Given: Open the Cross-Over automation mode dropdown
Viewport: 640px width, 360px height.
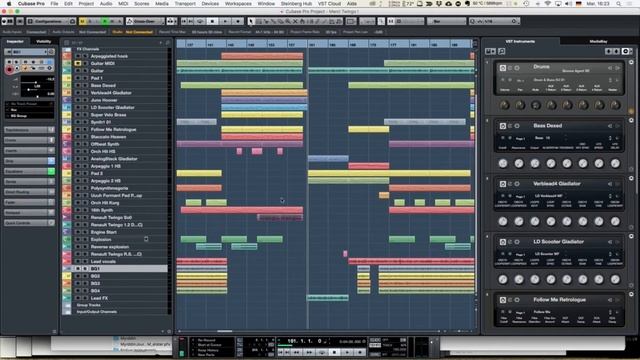Looking at the screenshot, I should click(x=145, y=21).
